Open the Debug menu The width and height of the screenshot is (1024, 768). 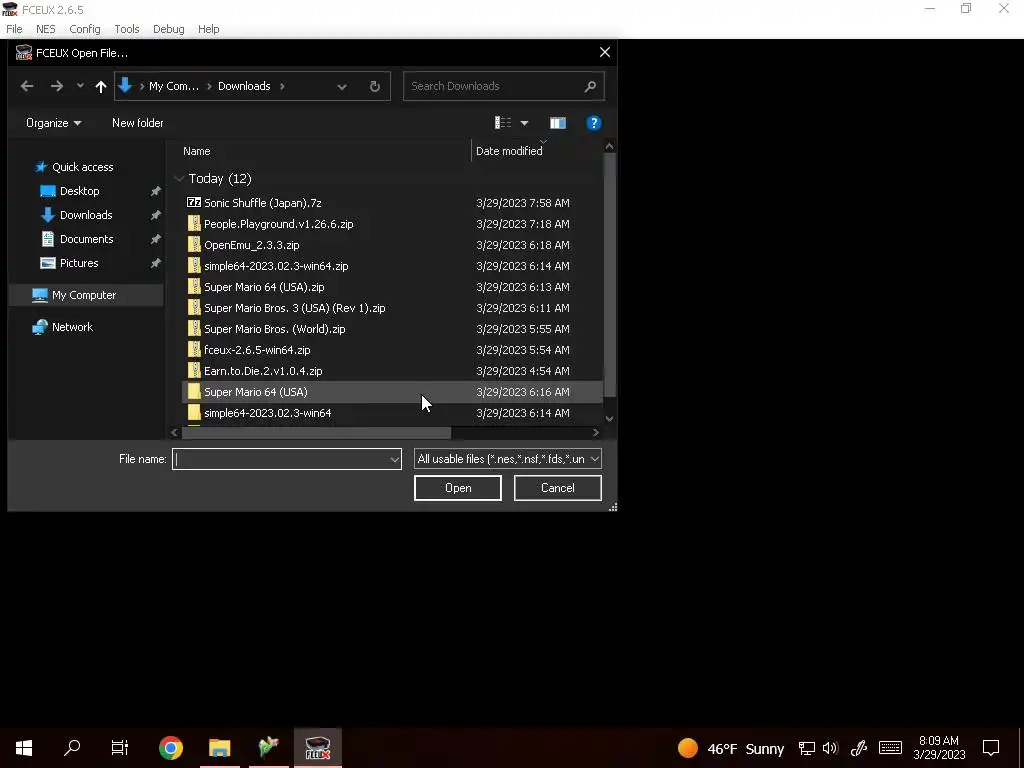coord(168,29)
